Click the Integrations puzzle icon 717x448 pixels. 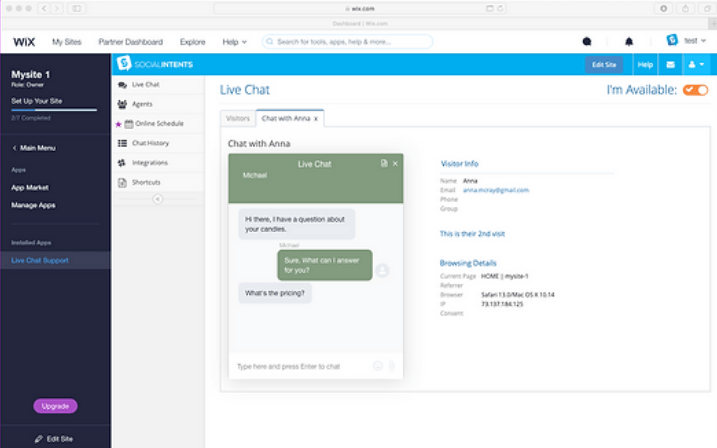(x=122, y=163)
